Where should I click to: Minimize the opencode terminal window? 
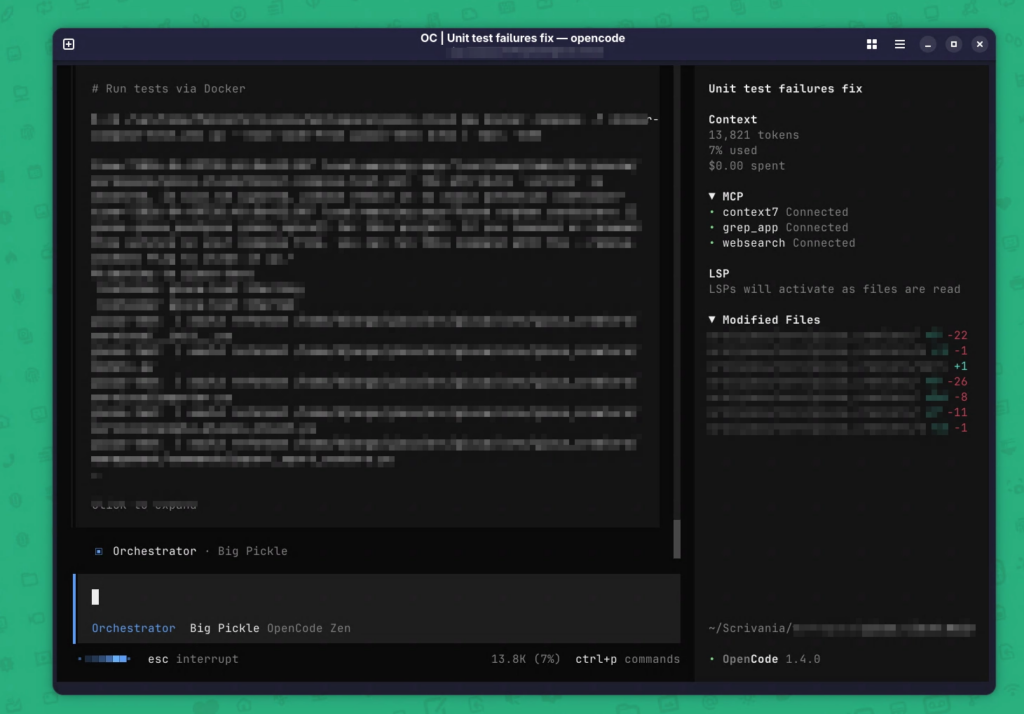click(x=928, y=44)
